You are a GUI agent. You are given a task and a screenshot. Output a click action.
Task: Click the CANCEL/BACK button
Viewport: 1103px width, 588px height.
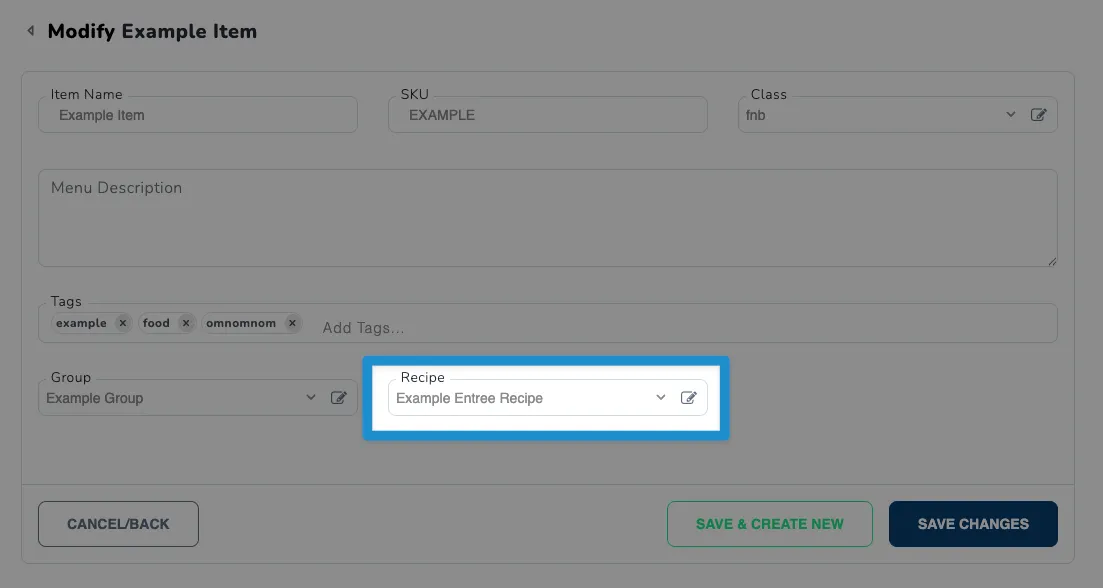(x=118, y=524)
